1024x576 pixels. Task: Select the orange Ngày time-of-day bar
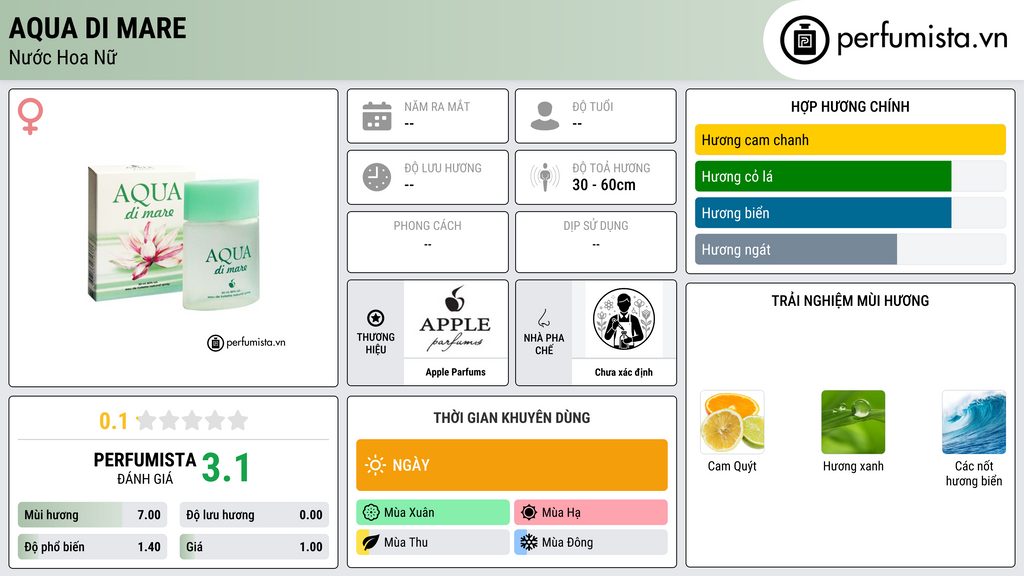512,465
